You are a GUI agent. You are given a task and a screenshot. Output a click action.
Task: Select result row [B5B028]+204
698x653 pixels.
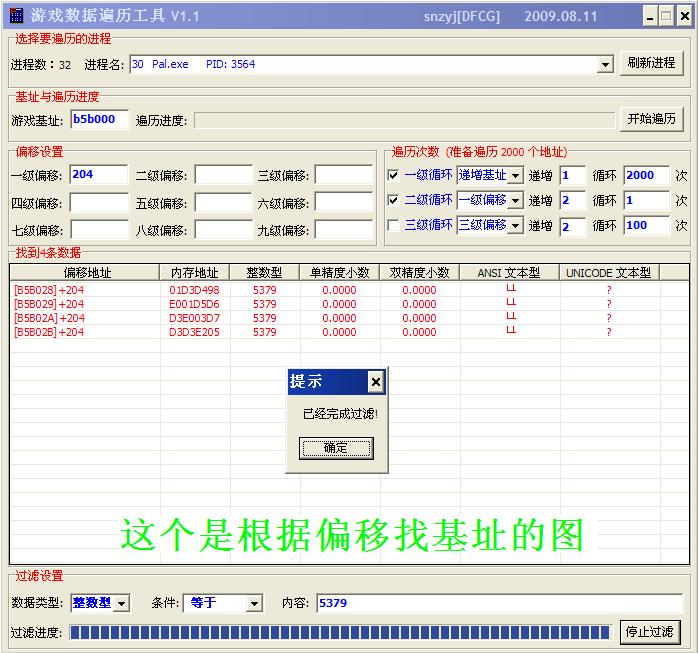click(x=50, y=290)
